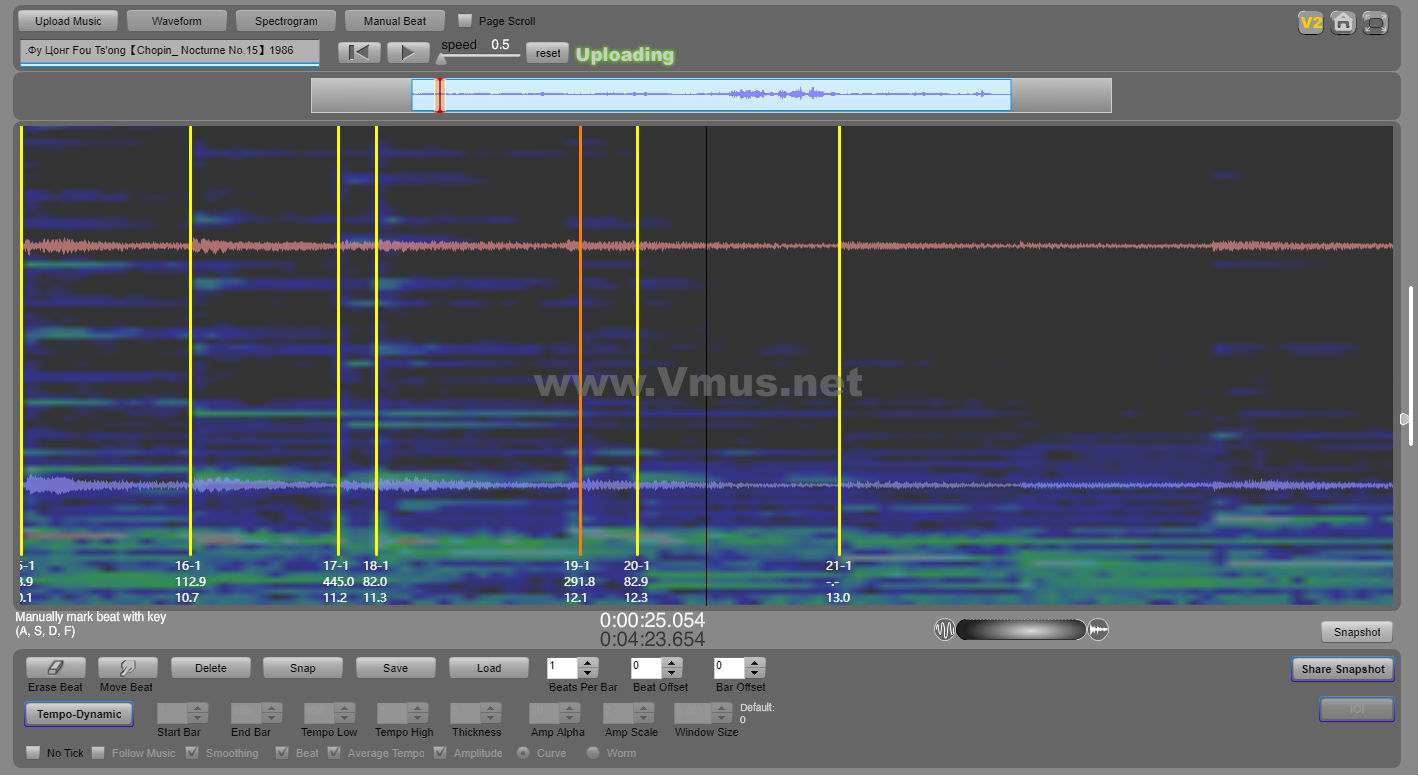Click the speed slider track
Viewport: 1418px width, 775px height.
(x=480, y=57)
